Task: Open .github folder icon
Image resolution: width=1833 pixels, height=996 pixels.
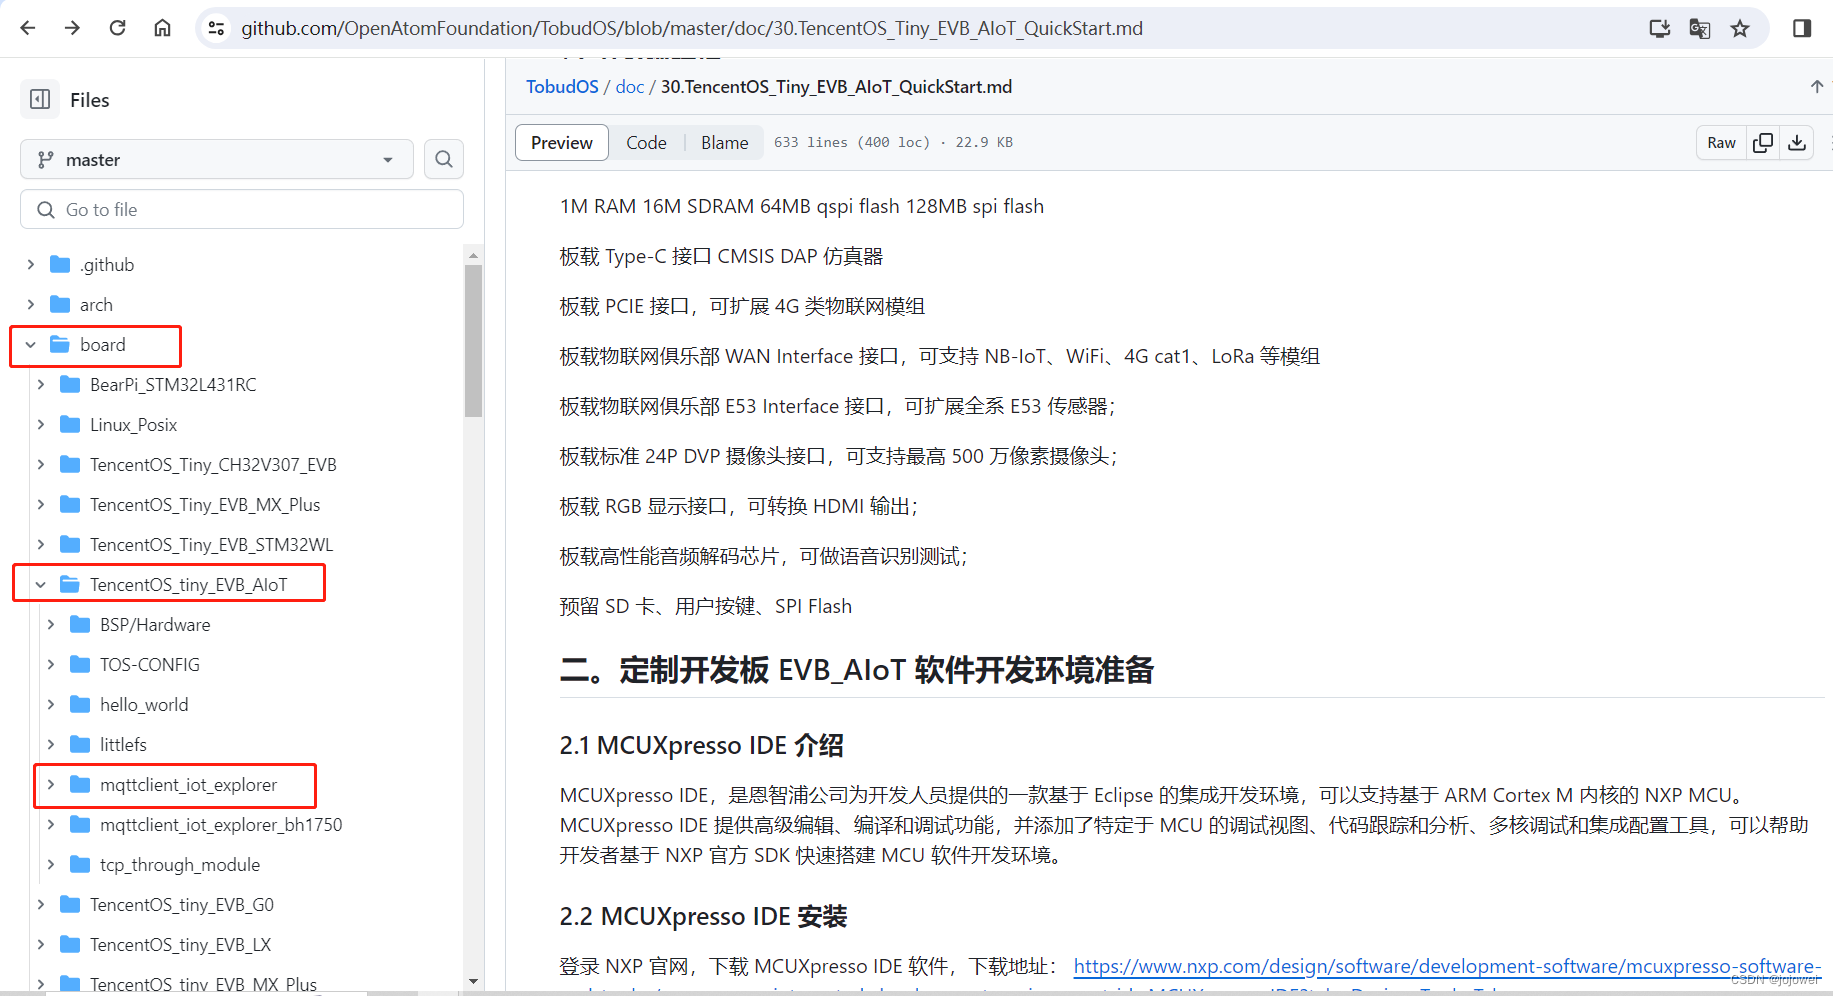Action: coord(60,264)
